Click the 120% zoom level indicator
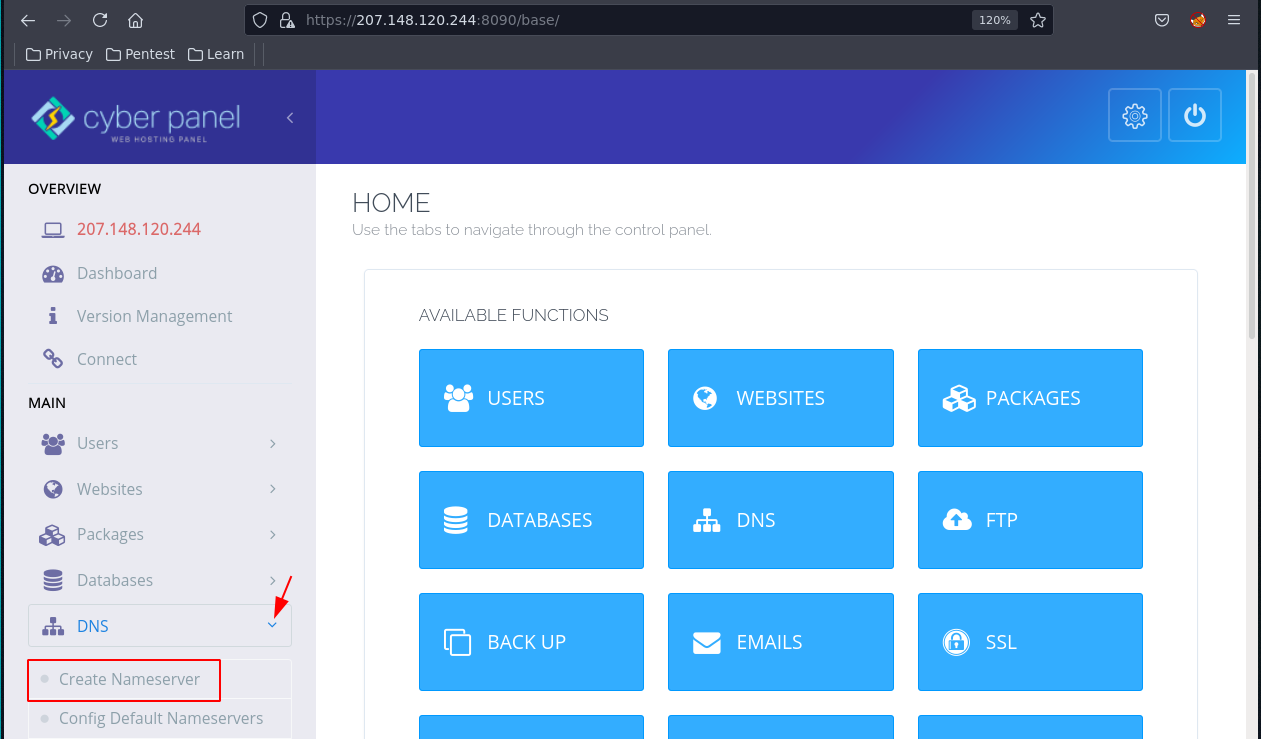 [x=994, y=20]
